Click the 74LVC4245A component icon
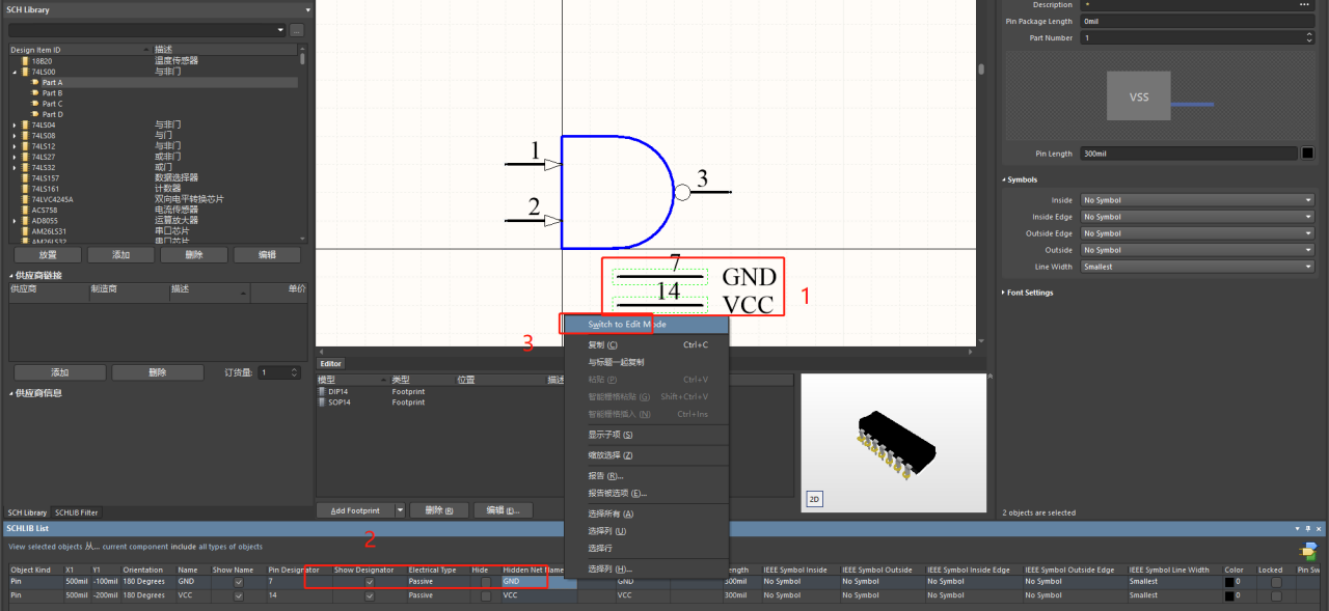1329x611 pixels. pyautogui.click(x=26, y=199)
